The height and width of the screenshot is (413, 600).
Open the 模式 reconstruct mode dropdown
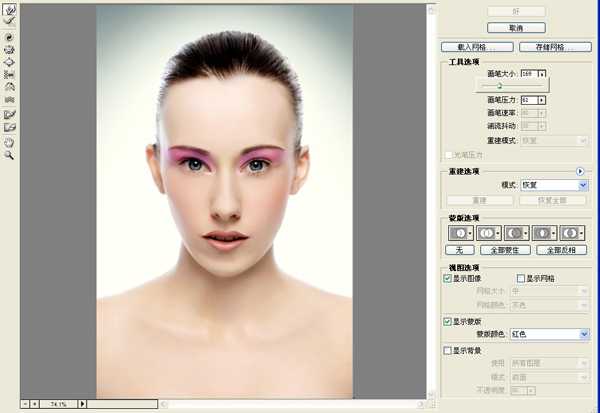(554, 185)
